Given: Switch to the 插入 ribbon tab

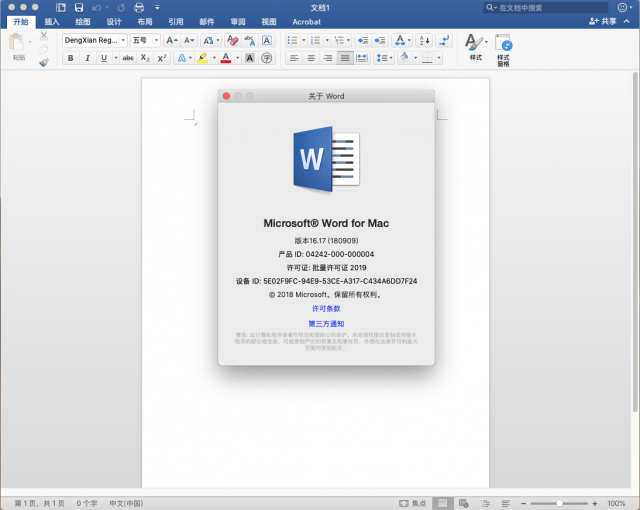Looking at the screenshot, I should click(52, 22).
